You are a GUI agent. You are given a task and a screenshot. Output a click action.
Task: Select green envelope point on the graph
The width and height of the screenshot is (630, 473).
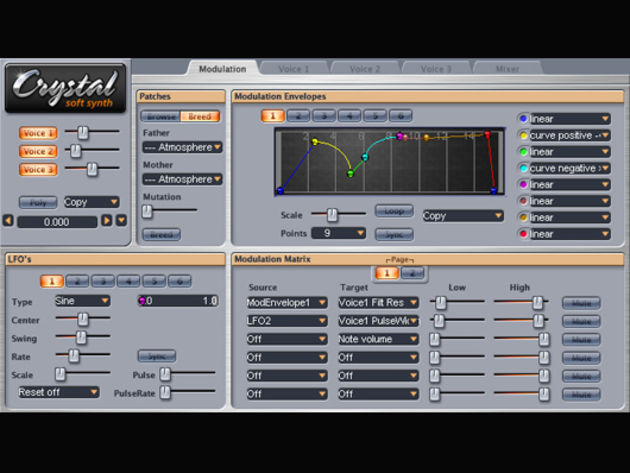[x=350, y=174]
